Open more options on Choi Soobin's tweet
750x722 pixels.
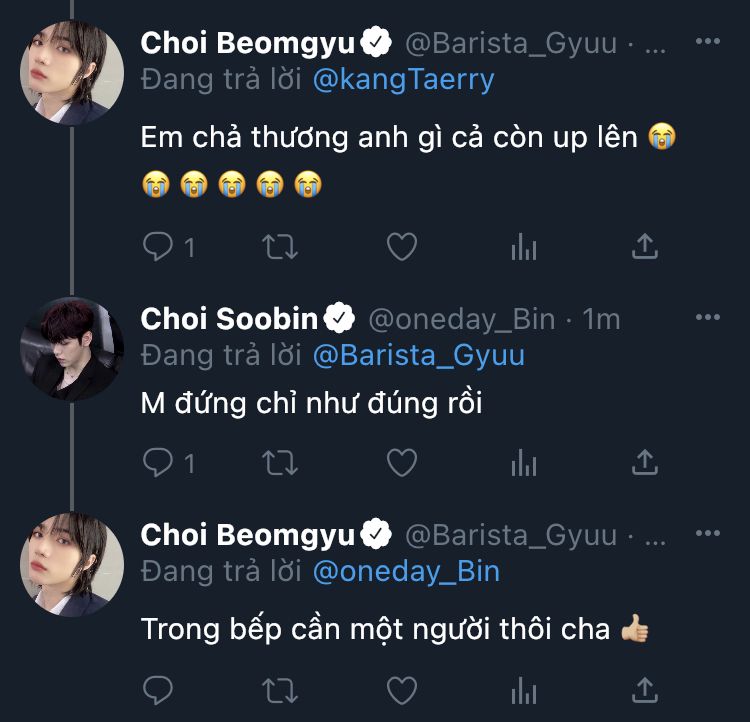click(707, 318)
